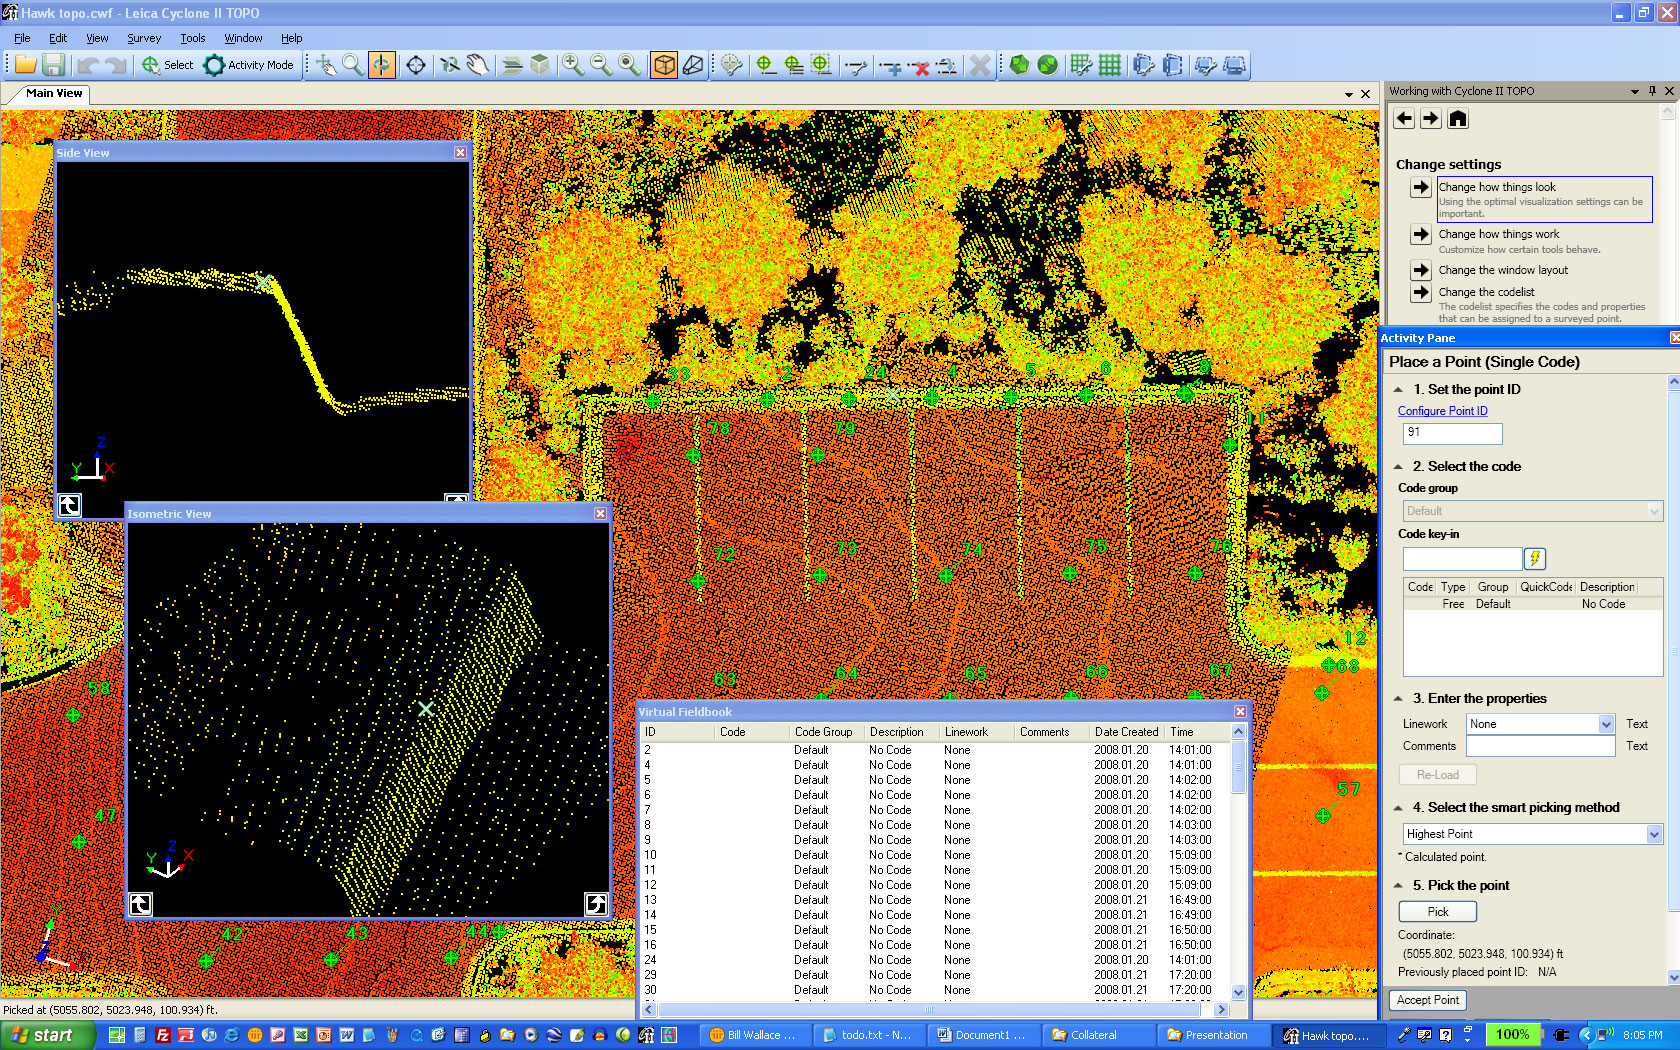Collapse '2. Select the code' section

pos(1398,467)
